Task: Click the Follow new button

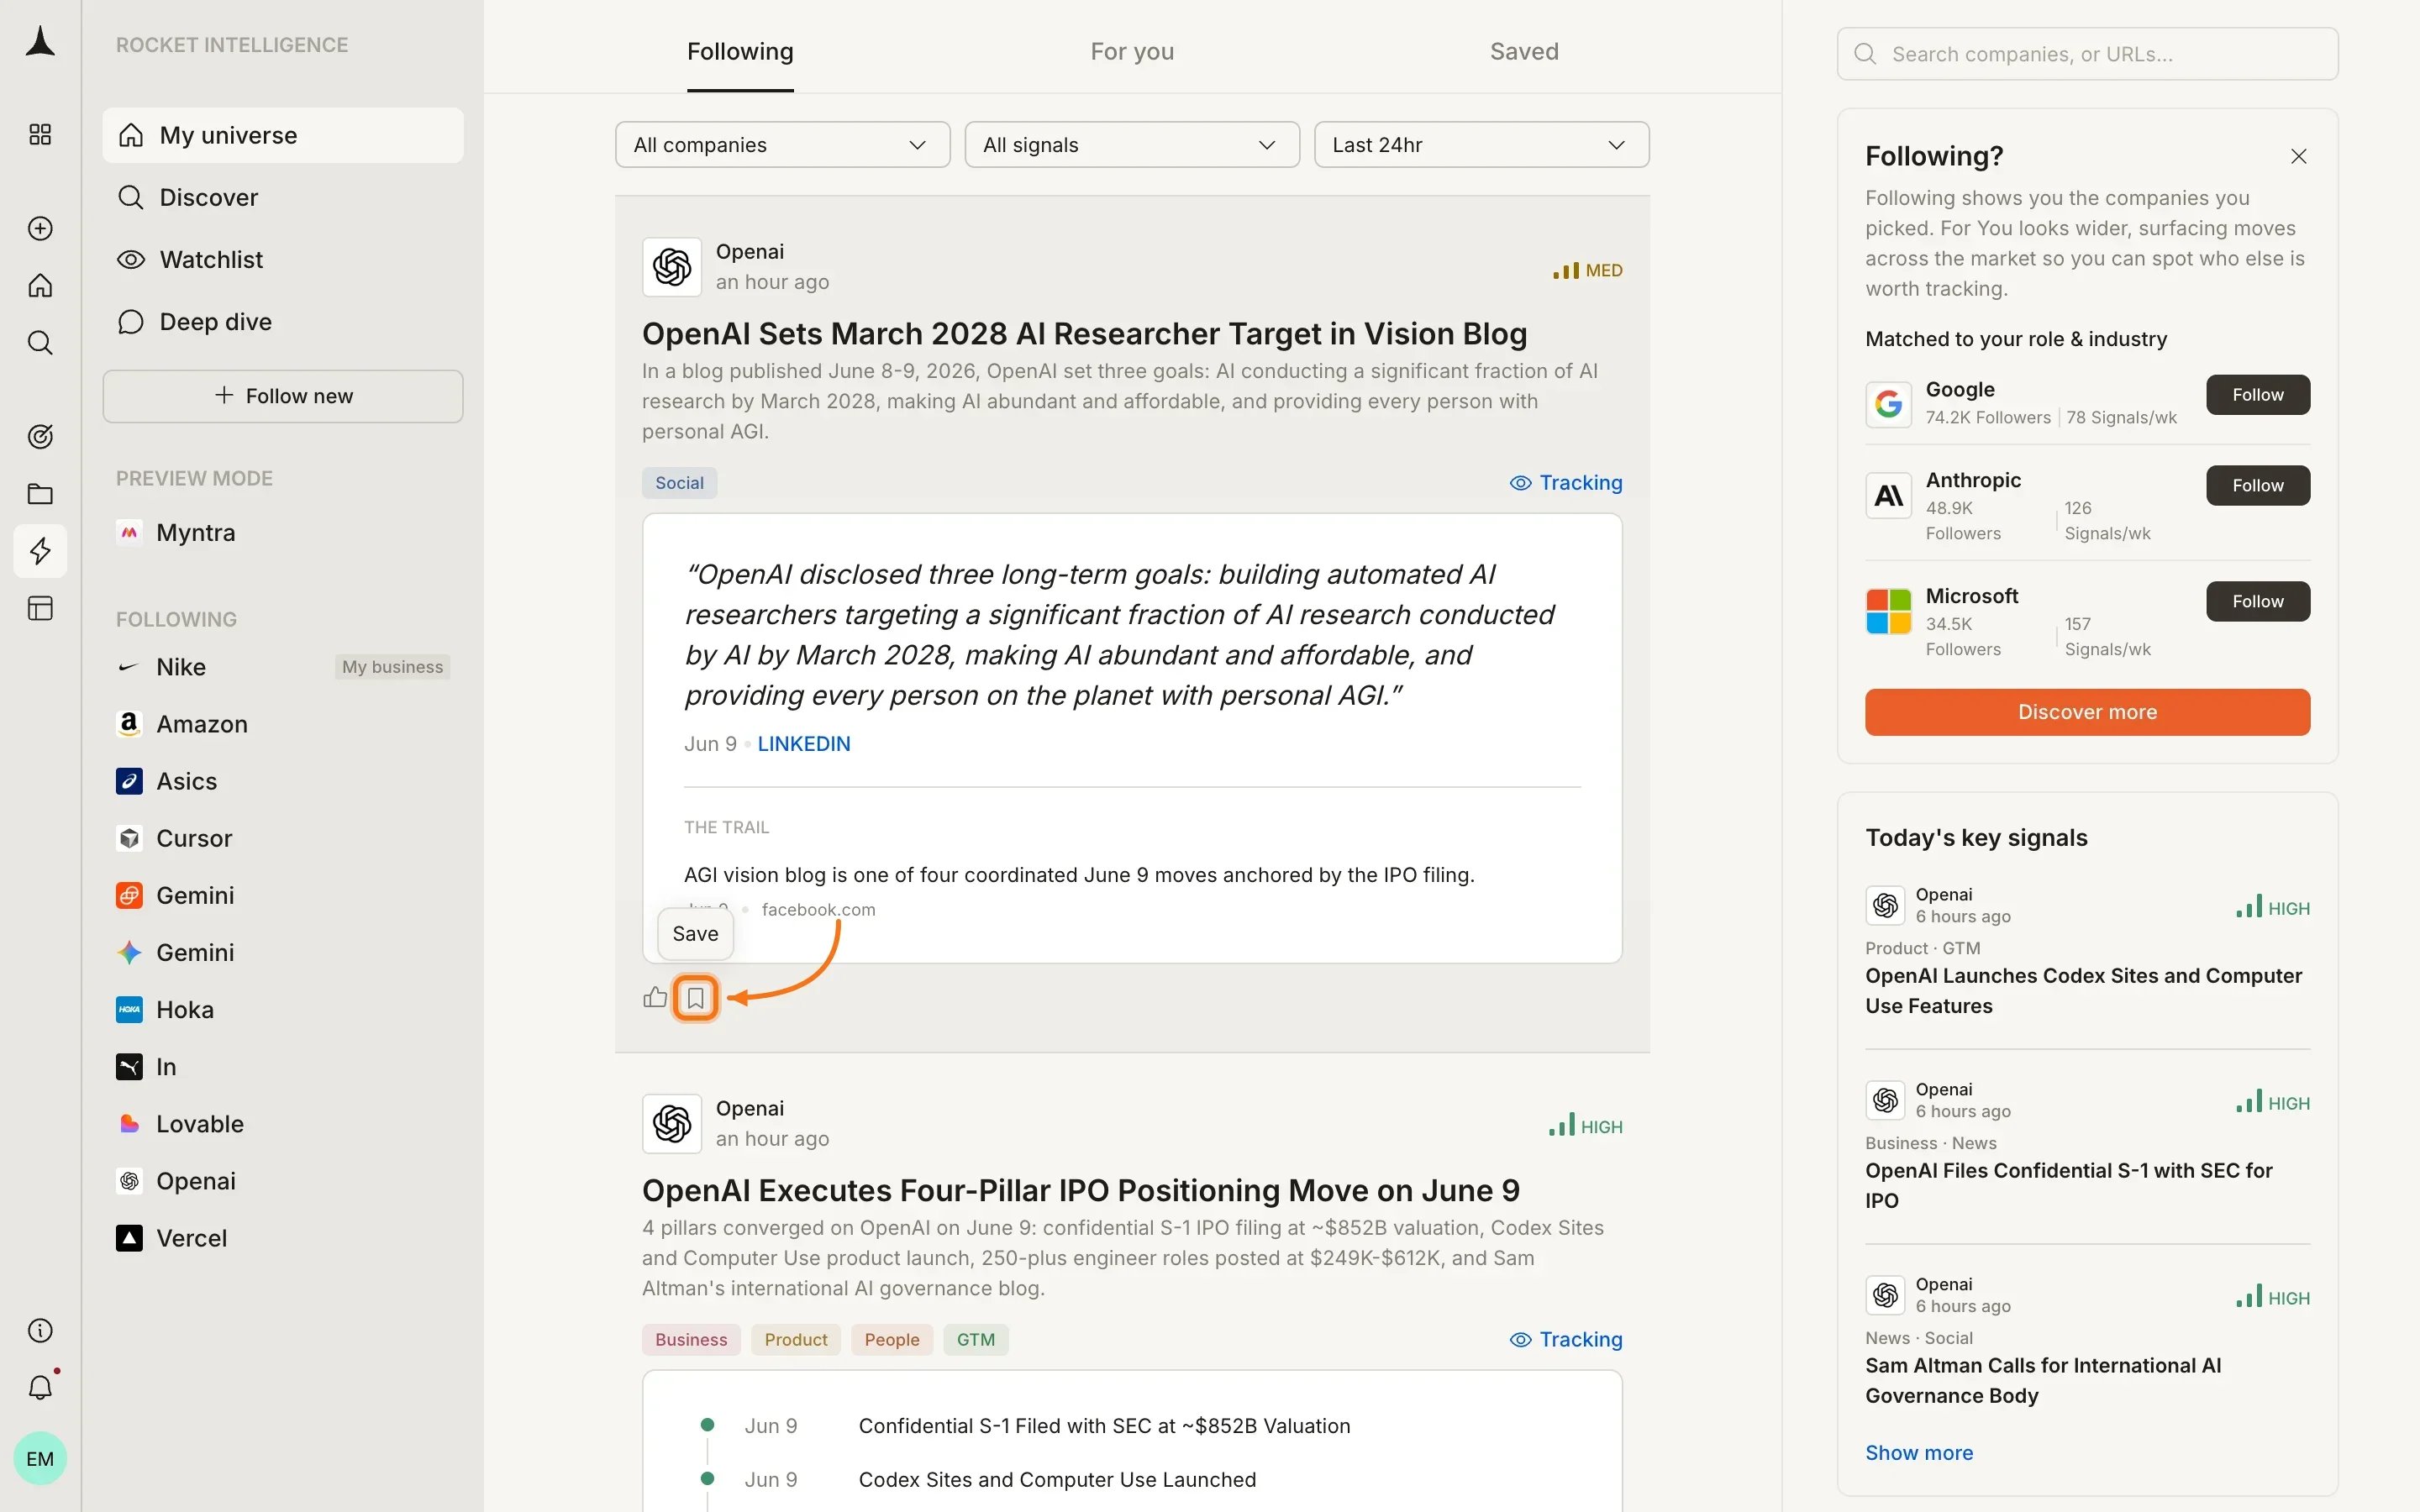Action: pyautogui.click(x=283, y=396)
